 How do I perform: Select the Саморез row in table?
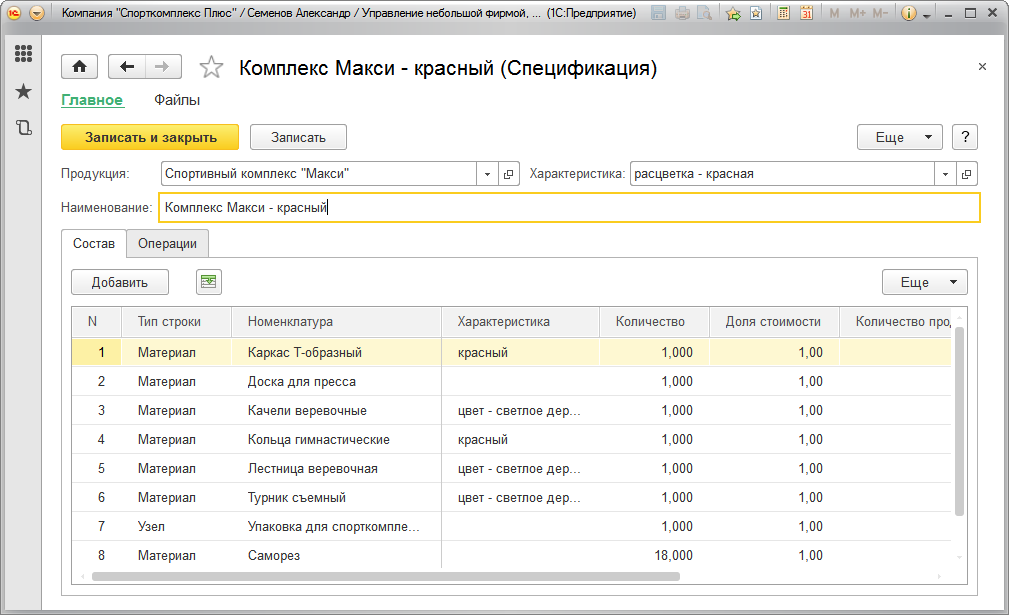274,555
